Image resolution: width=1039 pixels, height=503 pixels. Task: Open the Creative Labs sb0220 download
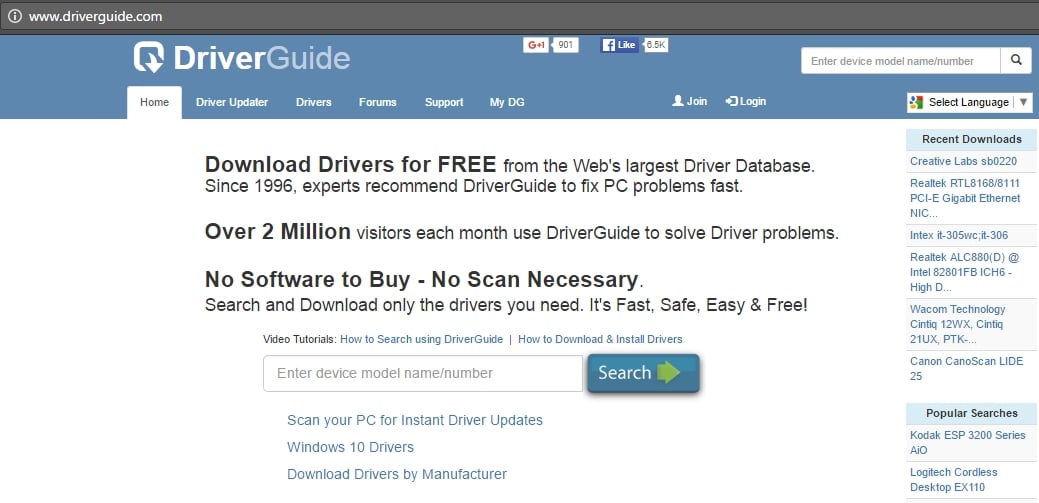point(963,161)
